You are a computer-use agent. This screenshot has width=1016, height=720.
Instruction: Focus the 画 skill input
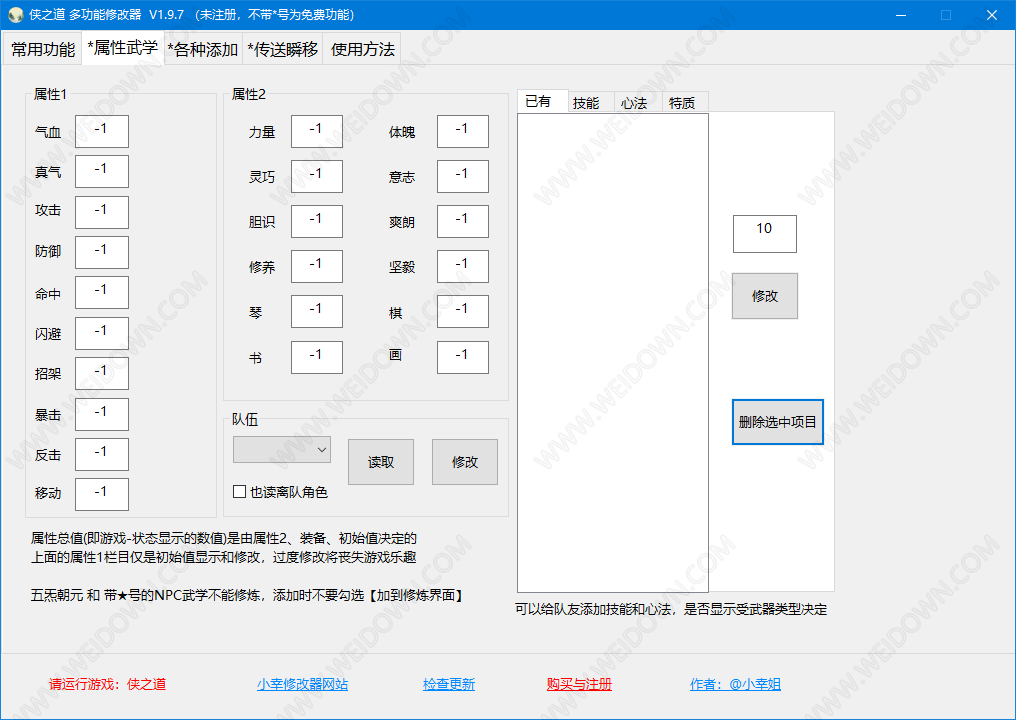(x=463, y=357)
